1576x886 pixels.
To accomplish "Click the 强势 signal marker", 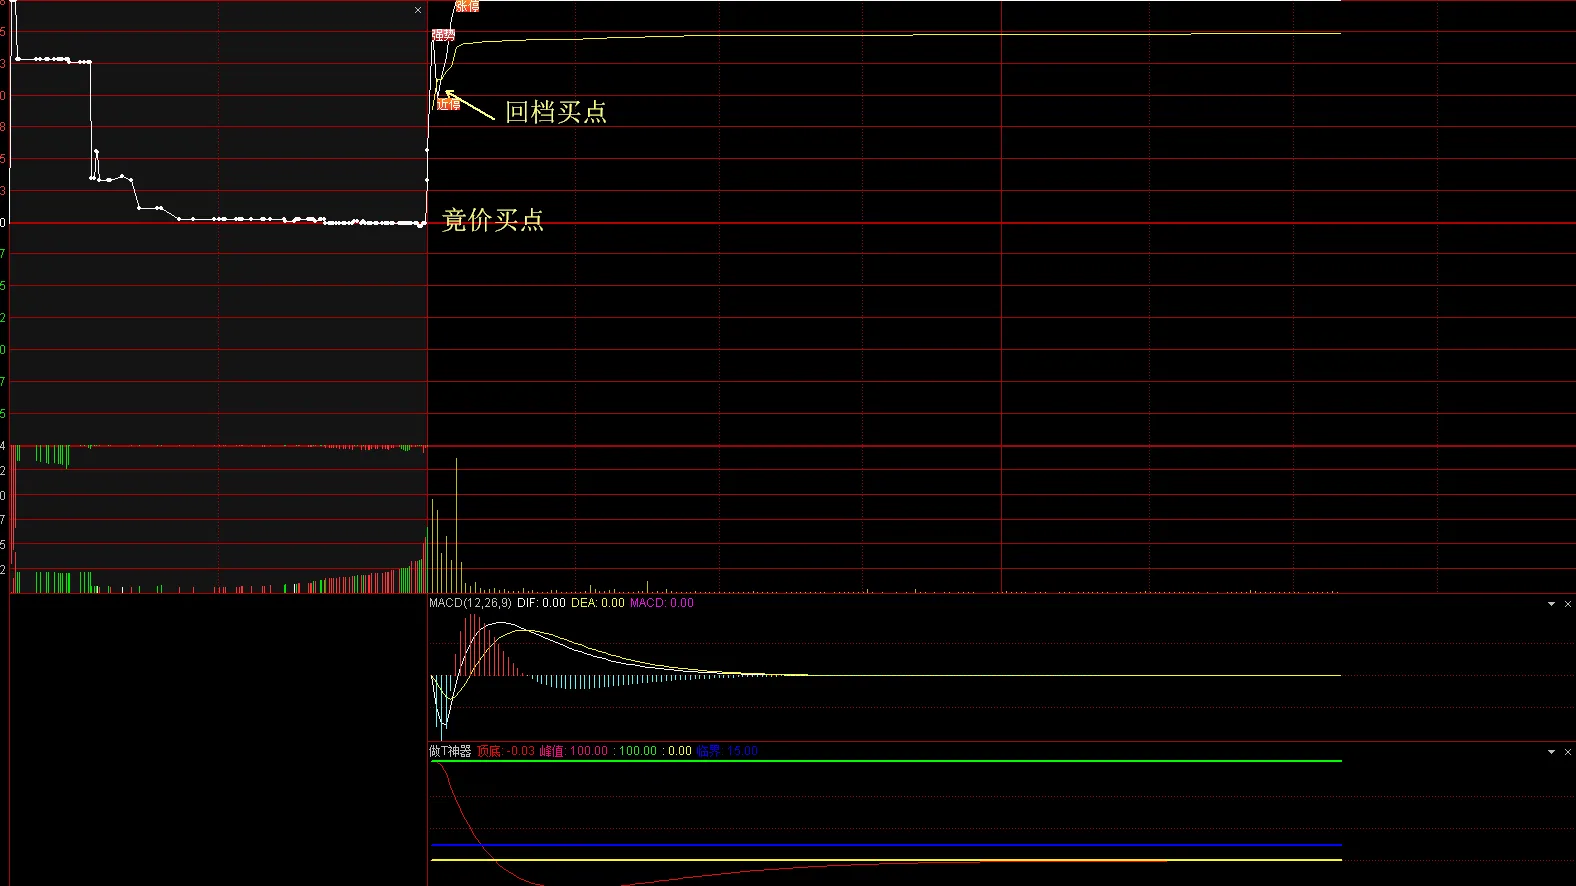I will [443, 35].
